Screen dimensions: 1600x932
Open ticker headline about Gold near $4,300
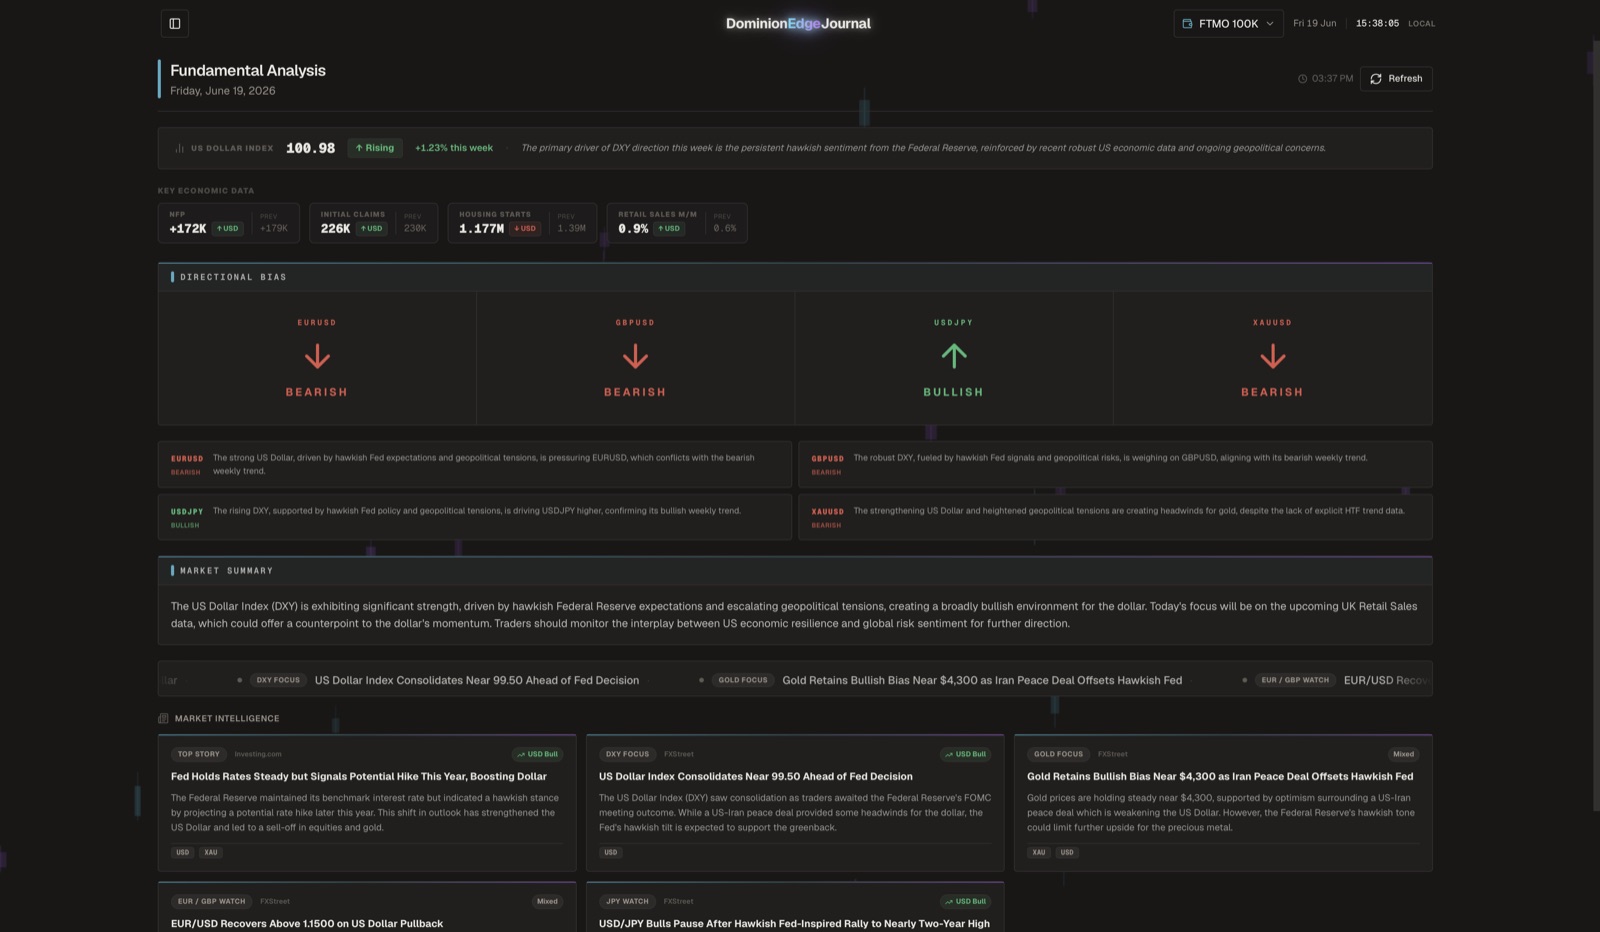pyautogui.click(x=982, y=680)
